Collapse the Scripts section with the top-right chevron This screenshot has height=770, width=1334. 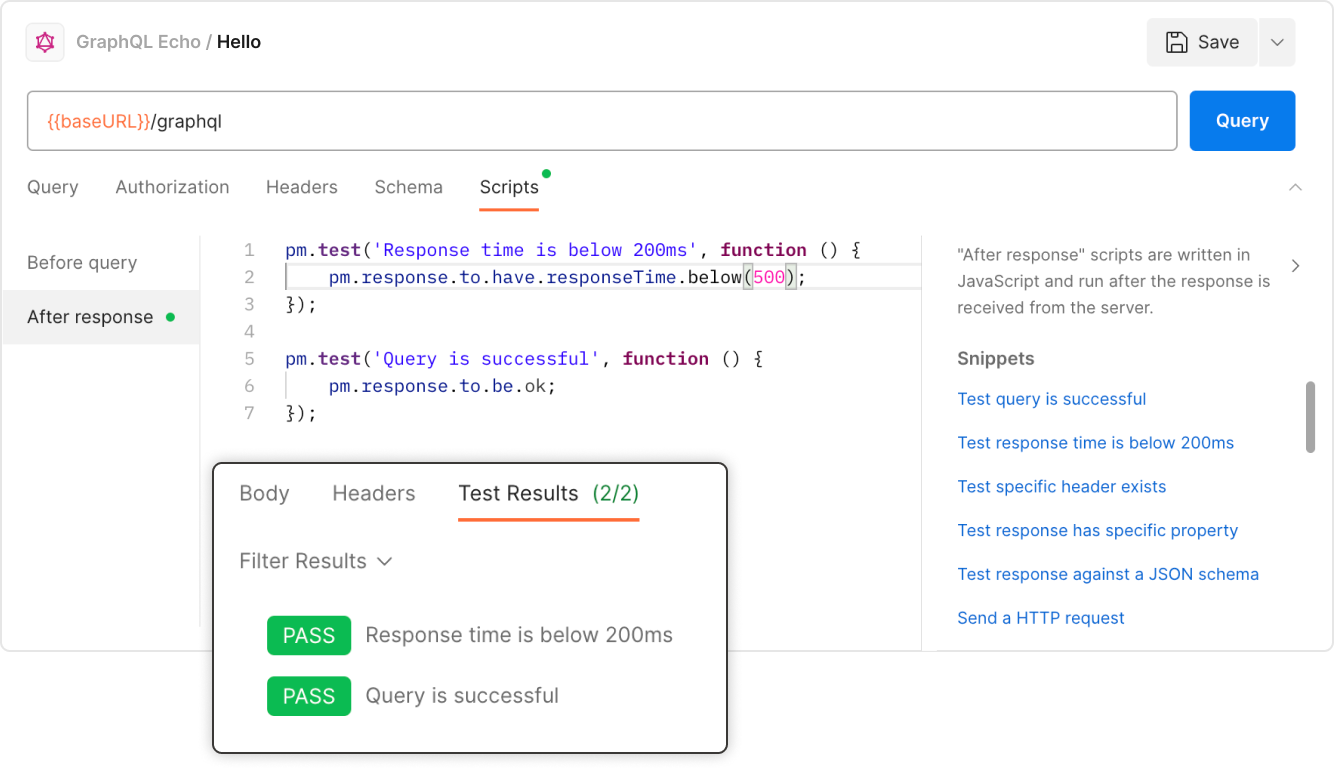click(1296, 186)
